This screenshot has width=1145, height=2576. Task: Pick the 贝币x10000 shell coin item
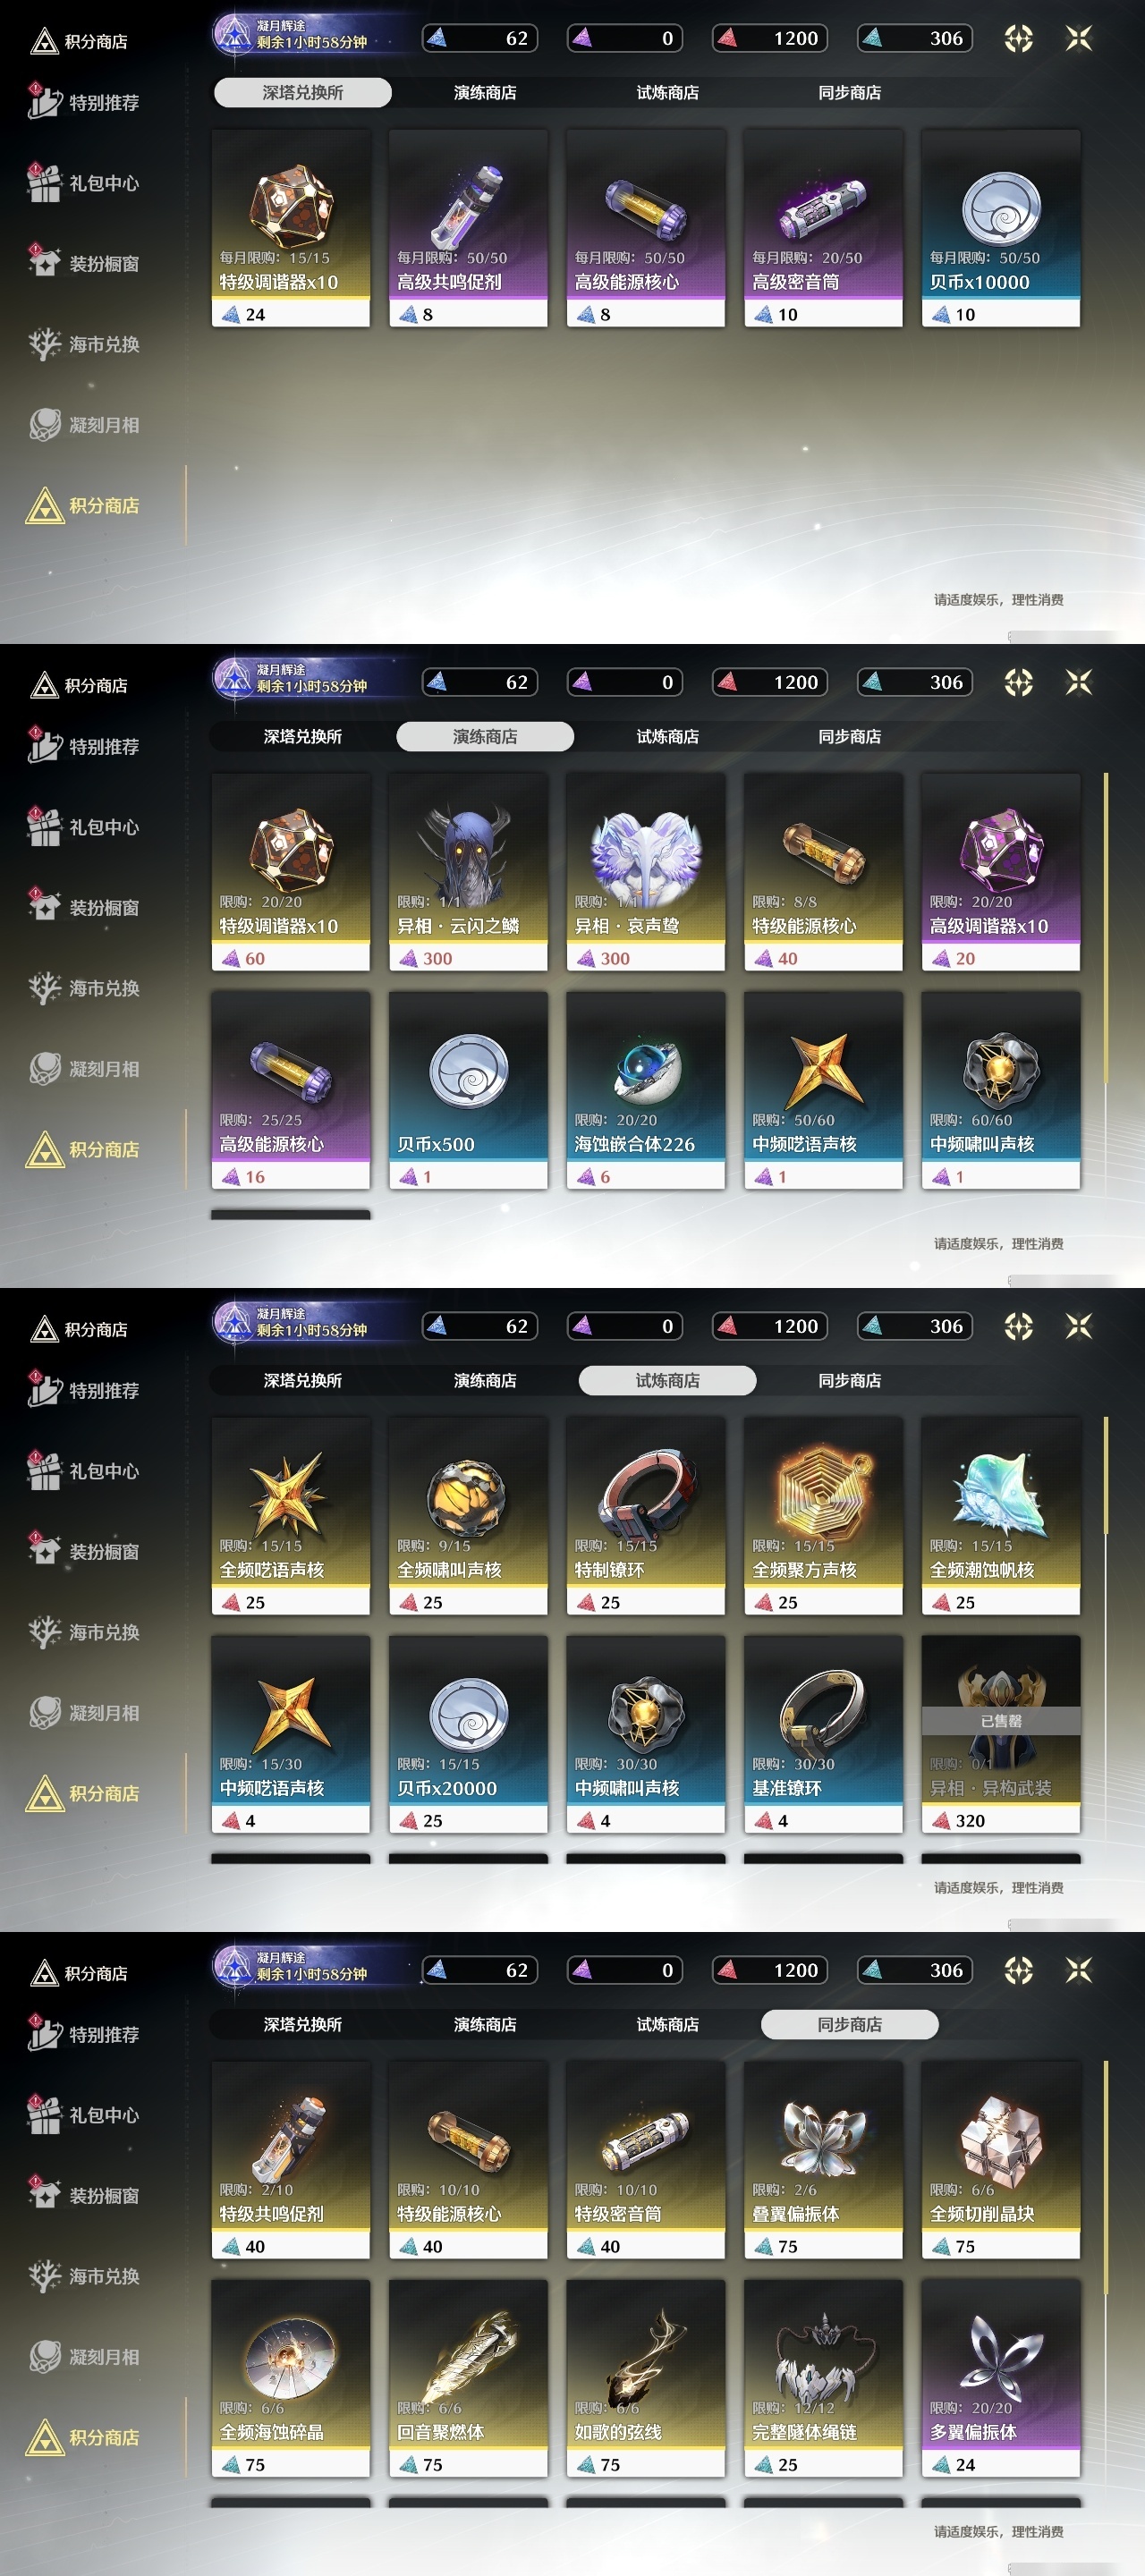1000,228
